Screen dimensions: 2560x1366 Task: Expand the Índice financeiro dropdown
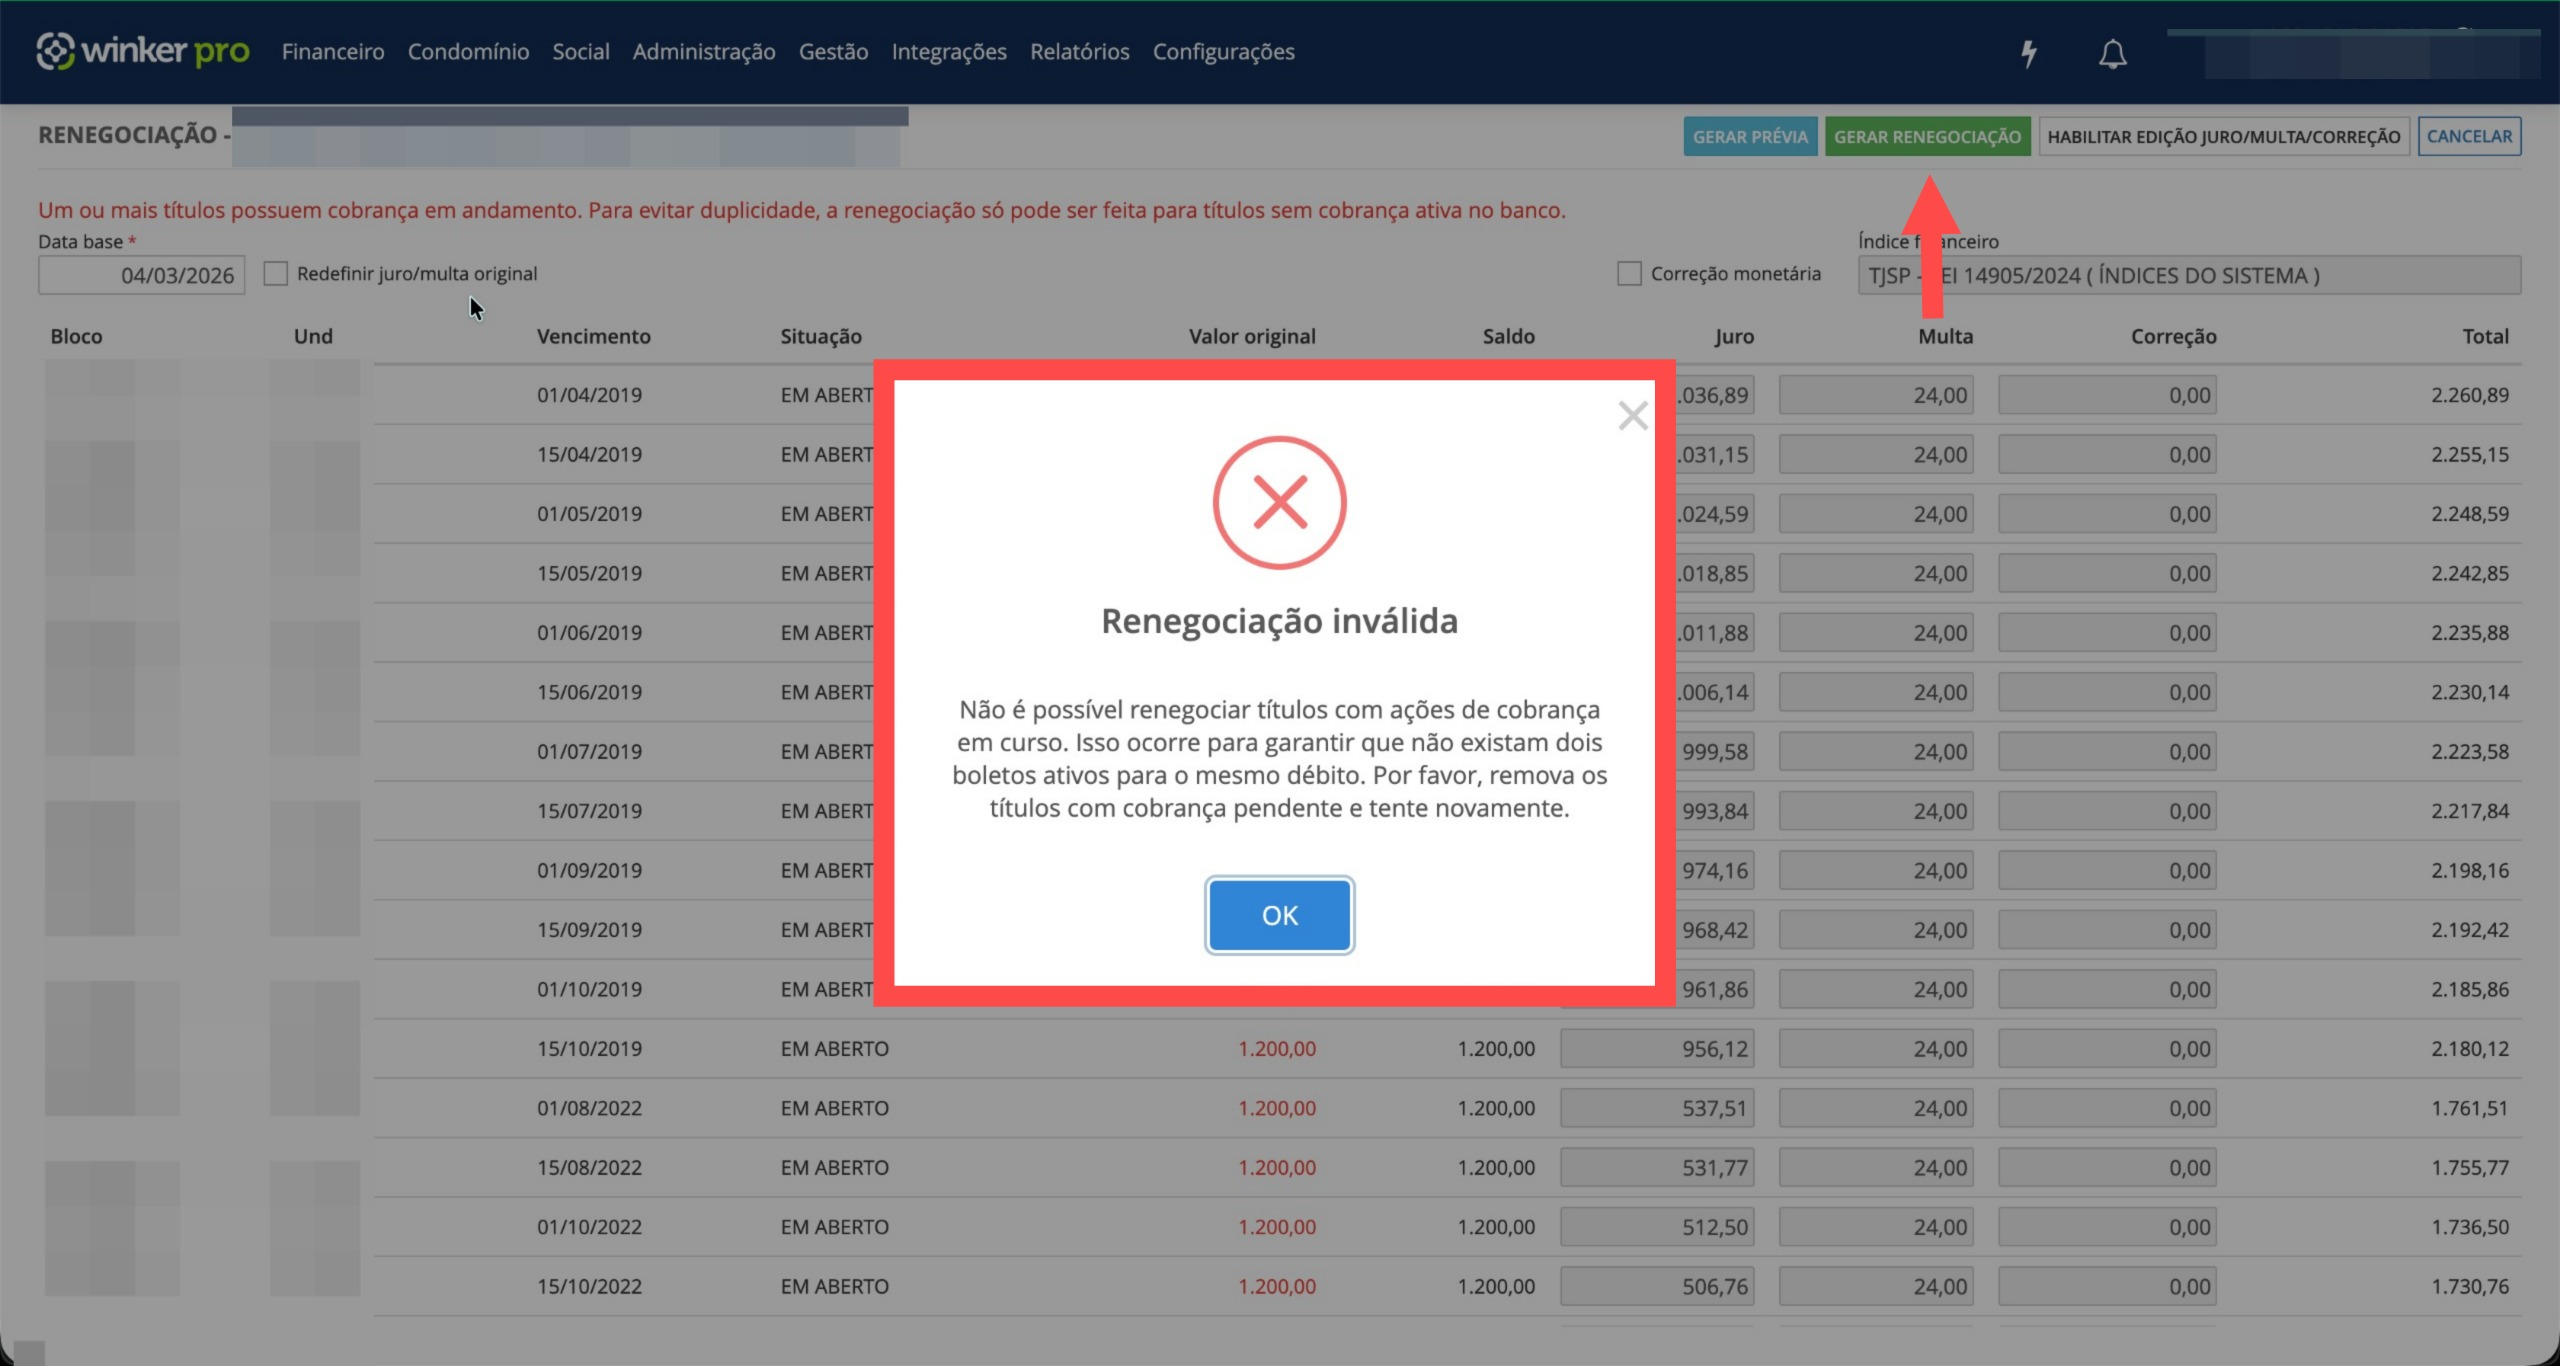pos(2188,275)
